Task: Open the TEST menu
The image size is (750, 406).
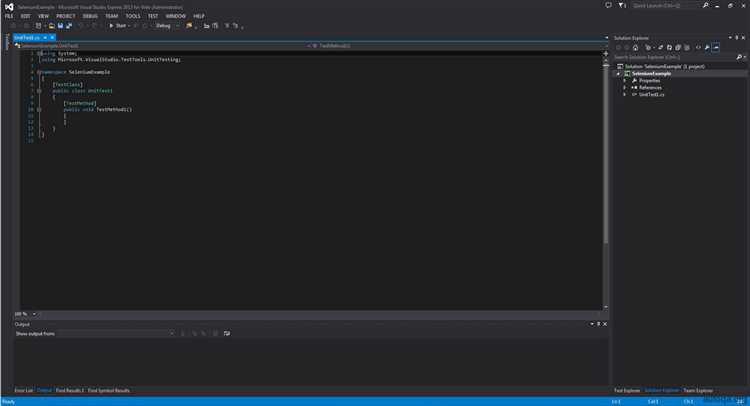Action: point(153,16)
